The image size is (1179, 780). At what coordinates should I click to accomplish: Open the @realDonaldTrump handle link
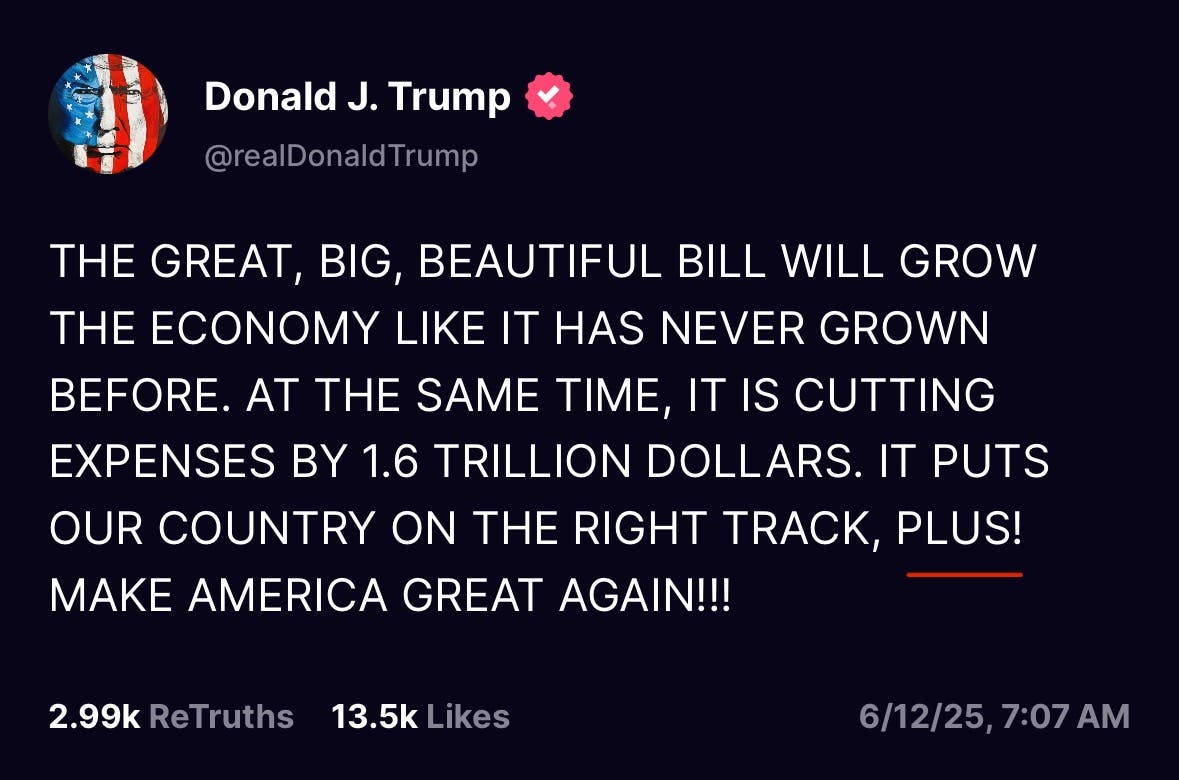pos(341,156)
